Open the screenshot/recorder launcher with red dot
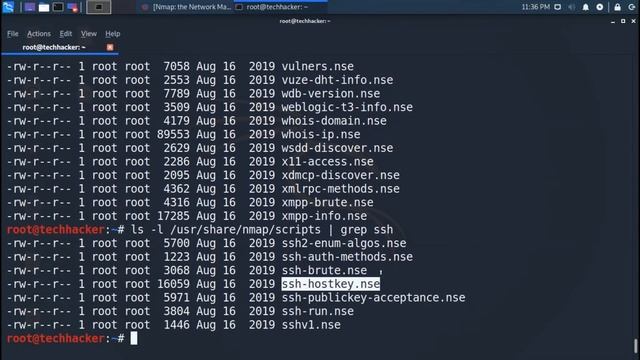The height and width of the screenshot is (360, 640). click(73, 7)
